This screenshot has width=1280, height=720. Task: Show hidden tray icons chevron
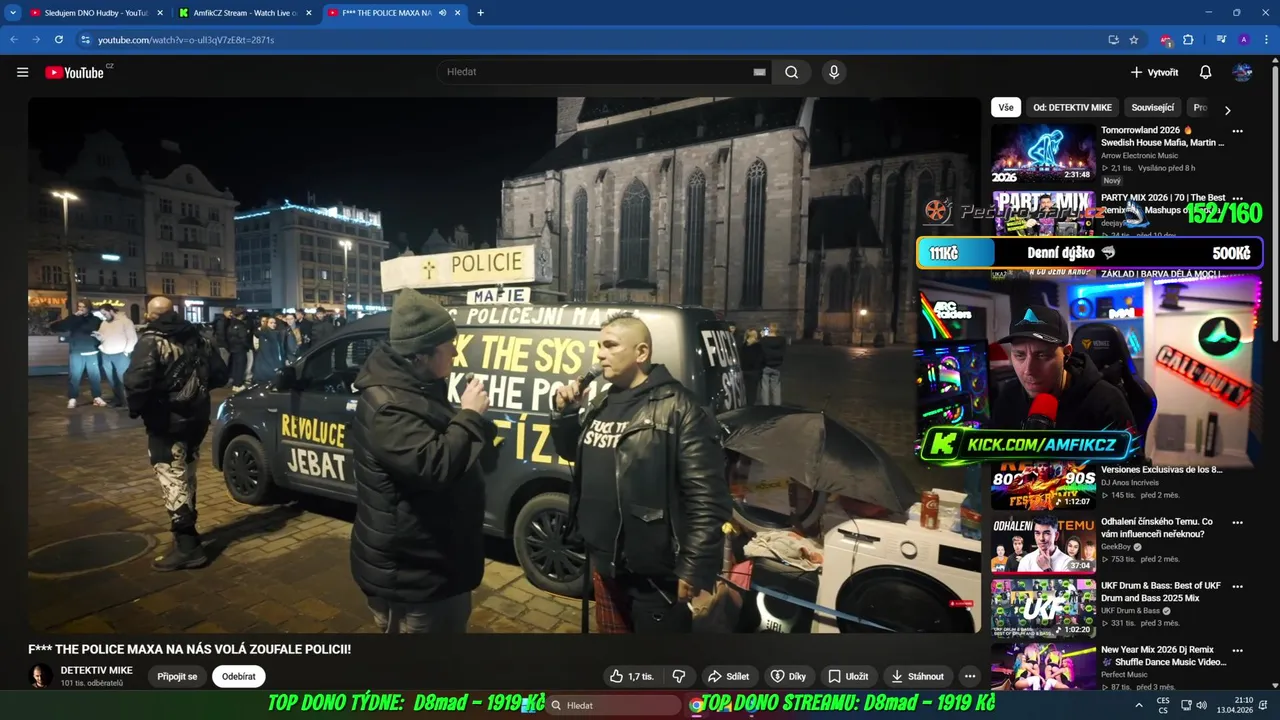point(1138,705)
